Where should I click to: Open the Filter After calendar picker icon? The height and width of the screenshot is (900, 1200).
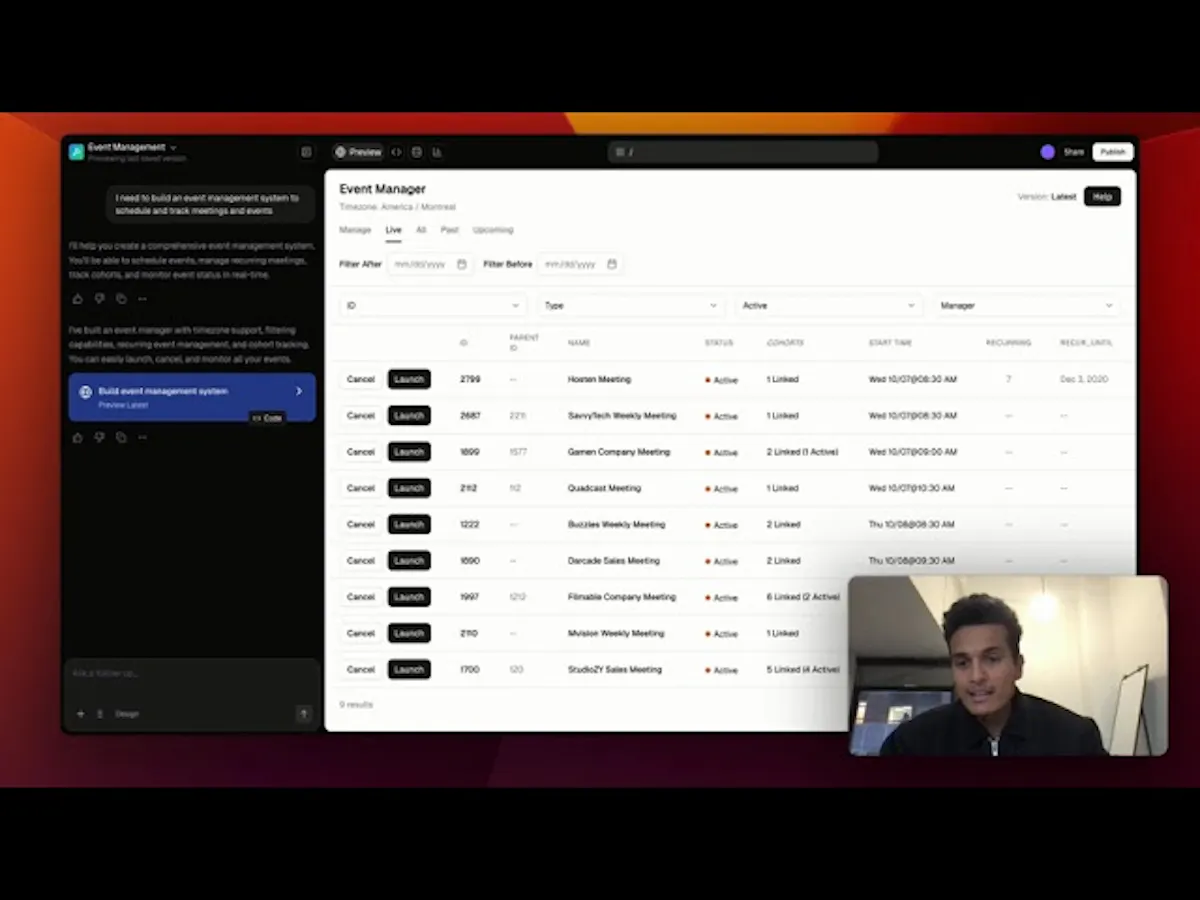(461, 264)
